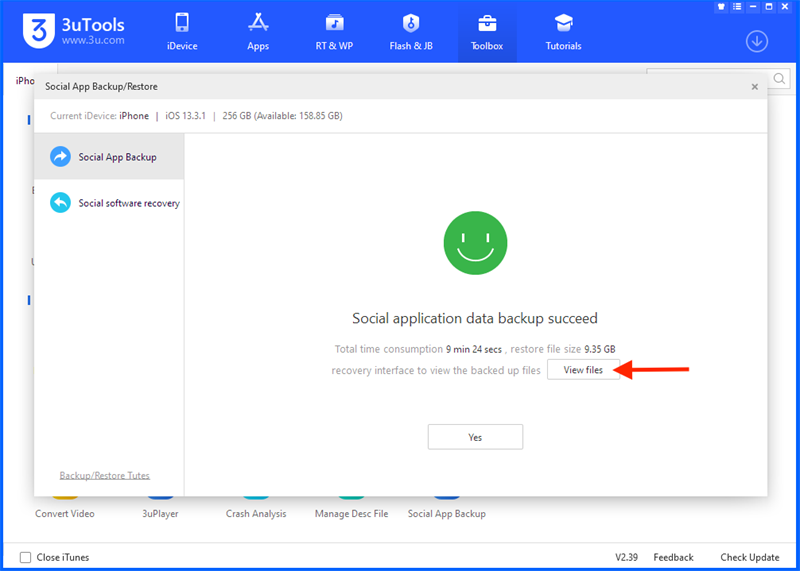Open the Flash & JB section
Viewport: 800px width, 571px height.
[411, 32]
